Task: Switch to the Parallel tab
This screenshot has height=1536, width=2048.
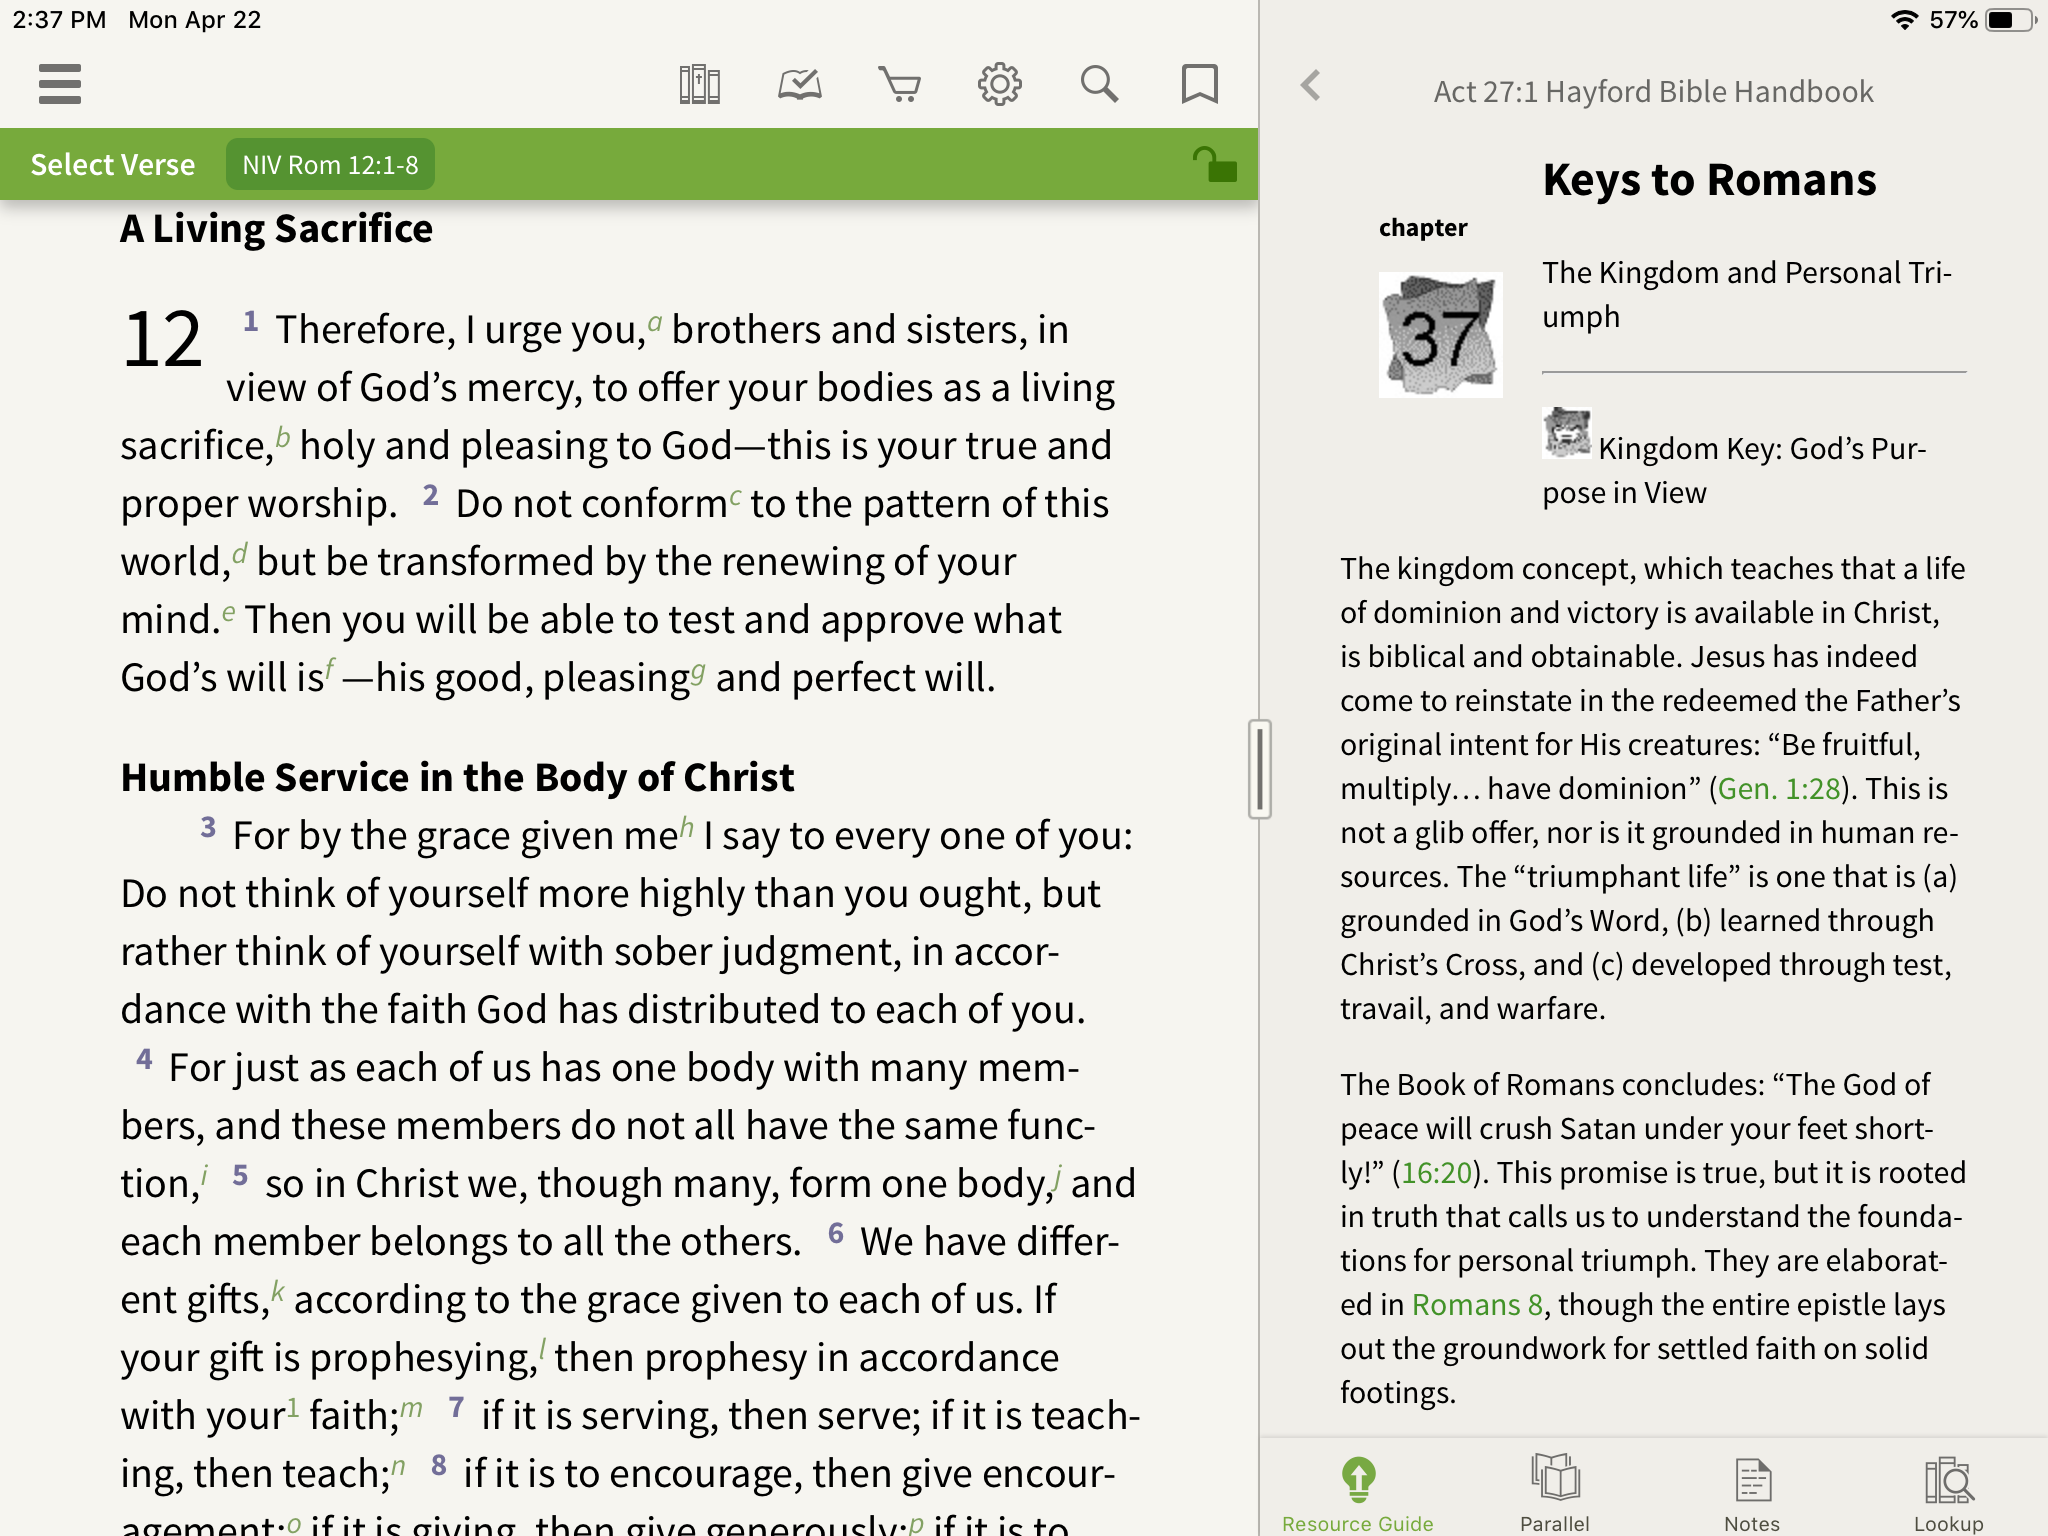Action: click(x=1555, y=1494)
